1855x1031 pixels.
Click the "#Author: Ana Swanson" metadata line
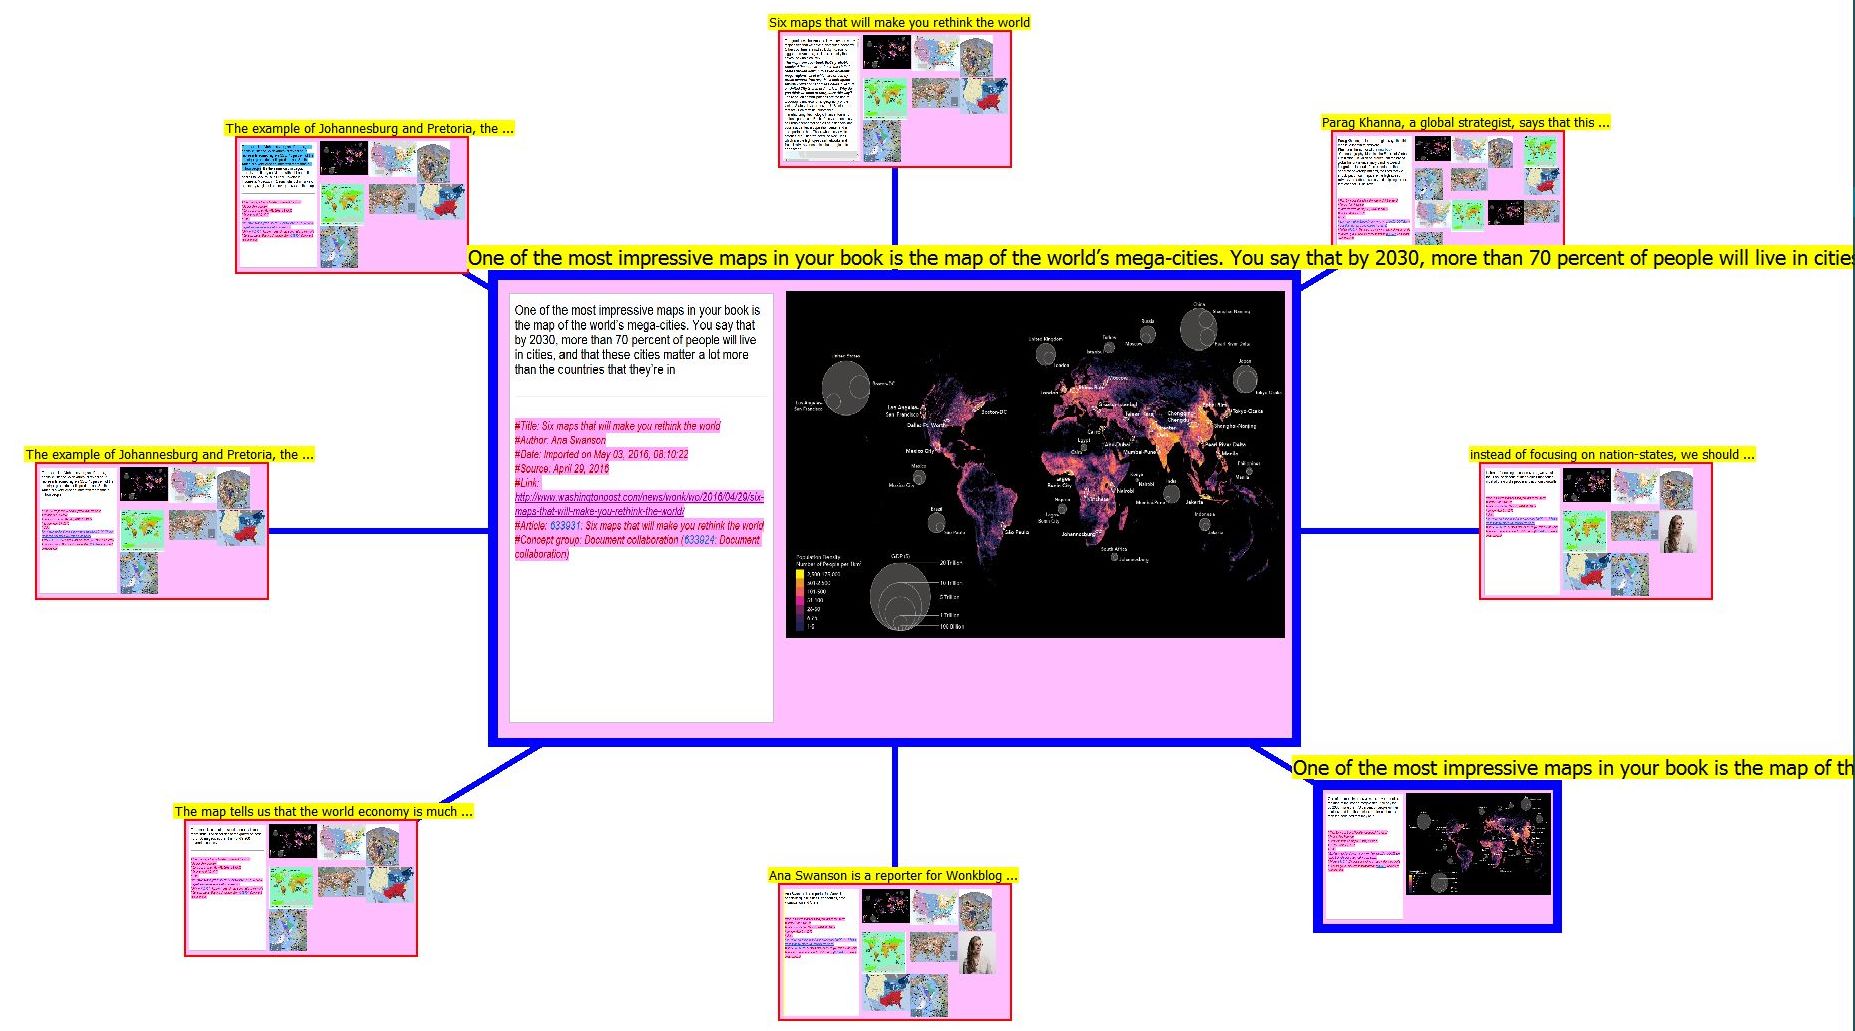(x=560, y=440)
